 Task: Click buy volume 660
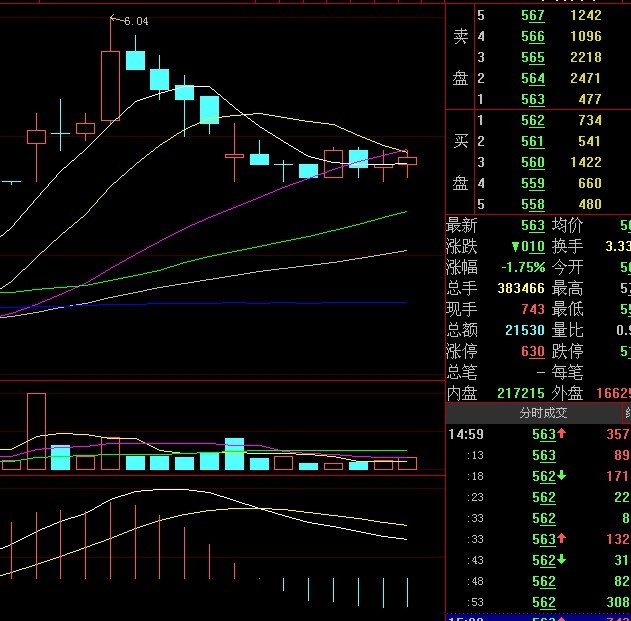(590, 183)
